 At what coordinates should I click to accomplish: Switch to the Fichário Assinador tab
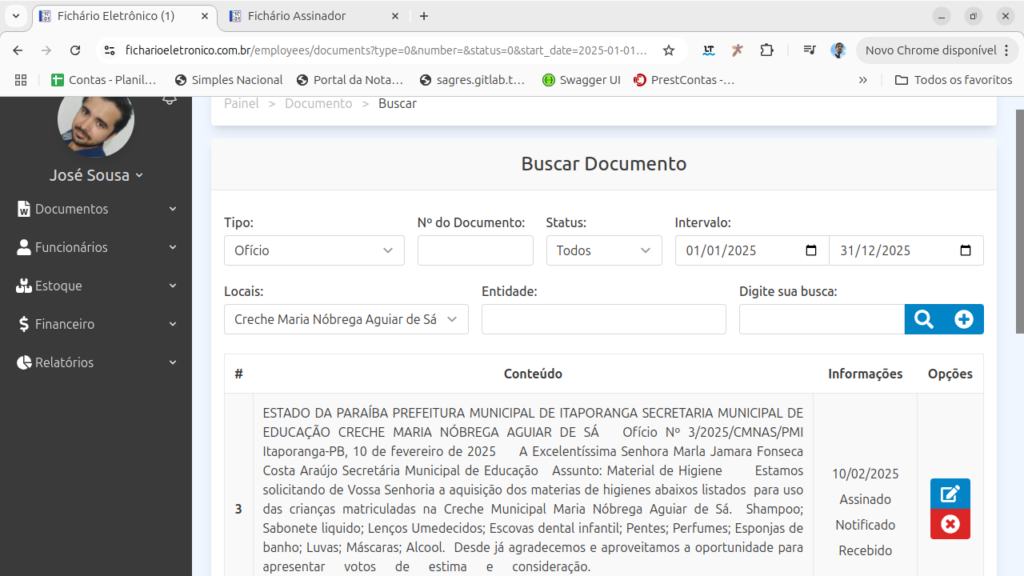pos(313,16)
